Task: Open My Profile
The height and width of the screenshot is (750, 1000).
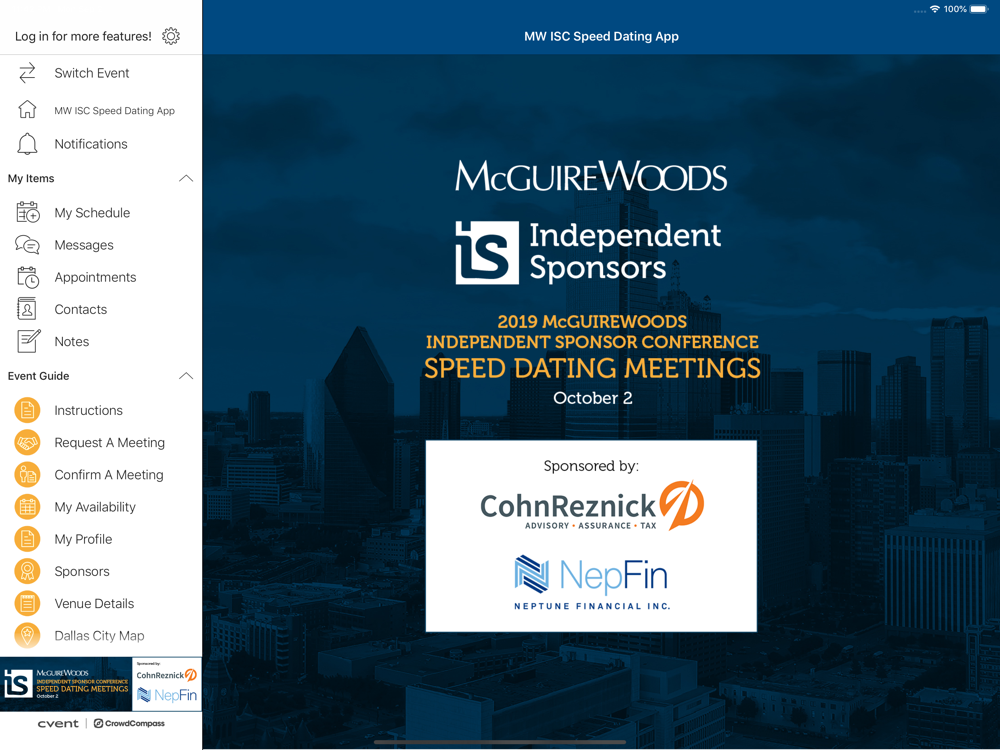Action: click(101, 539)
